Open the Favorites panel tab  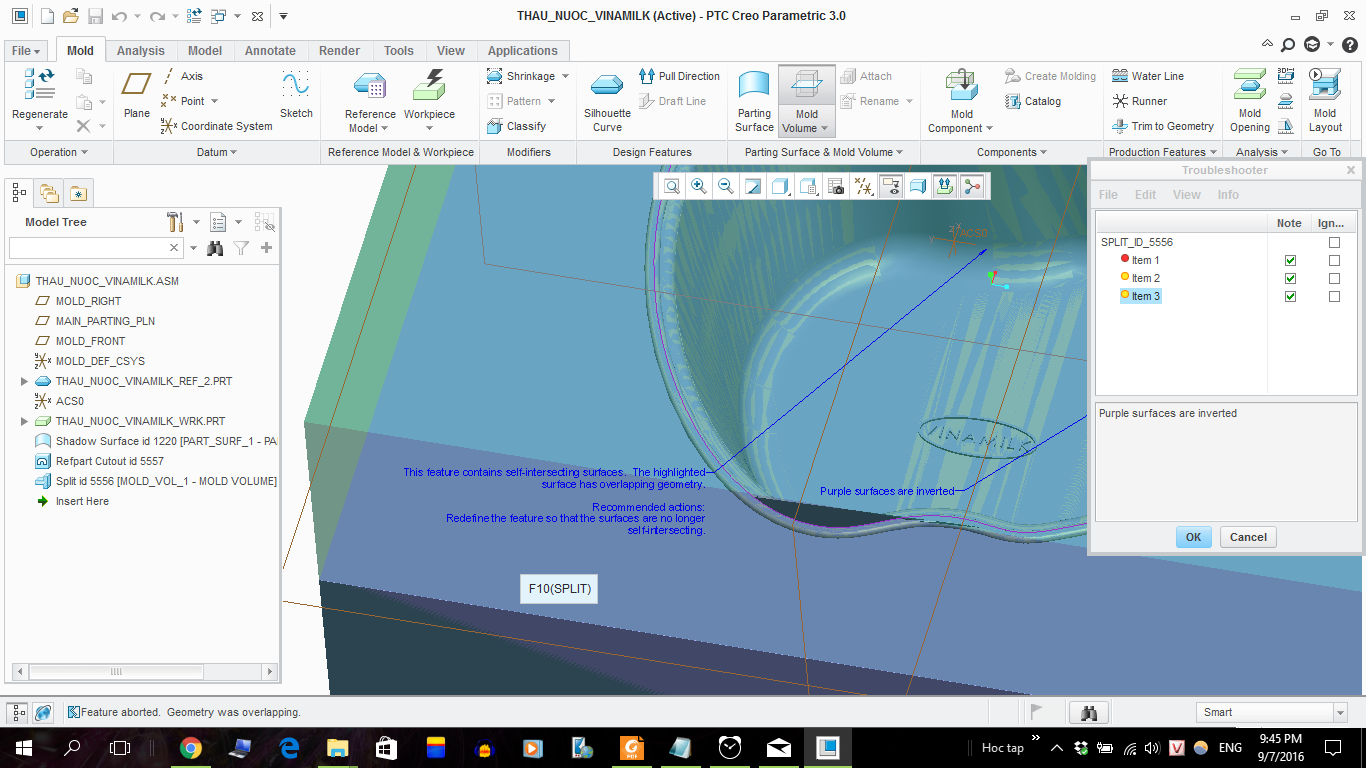(78, 193)
